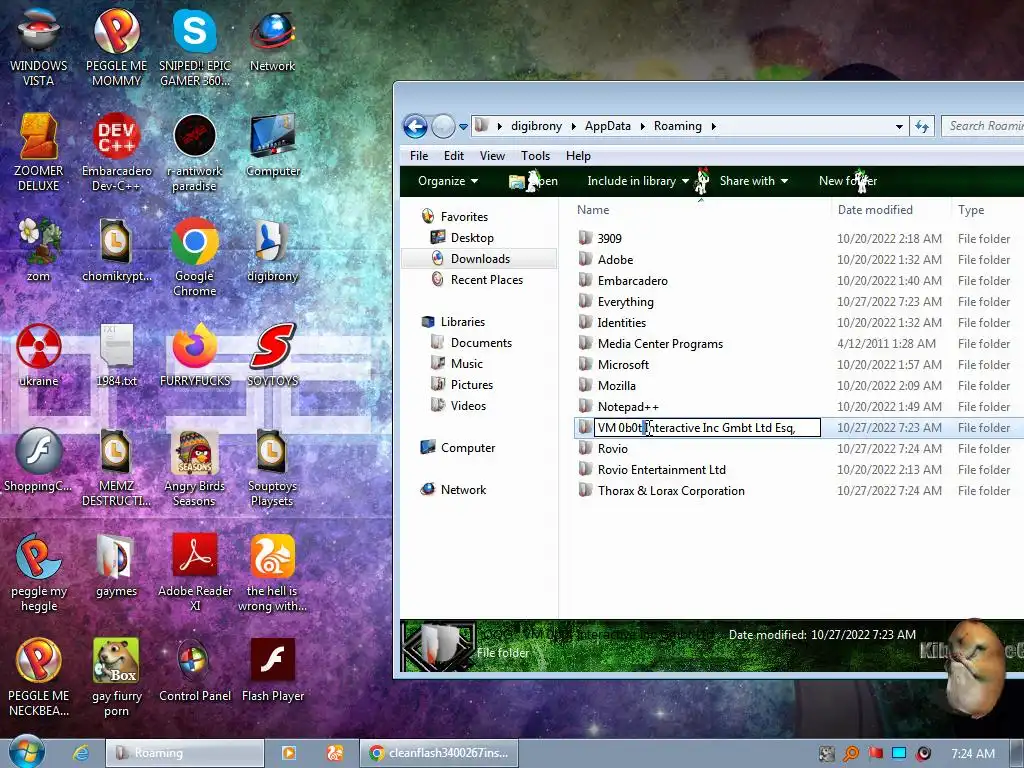
Task: Select Rovio Entertainment Ltd folder
Action: (662, 470)
